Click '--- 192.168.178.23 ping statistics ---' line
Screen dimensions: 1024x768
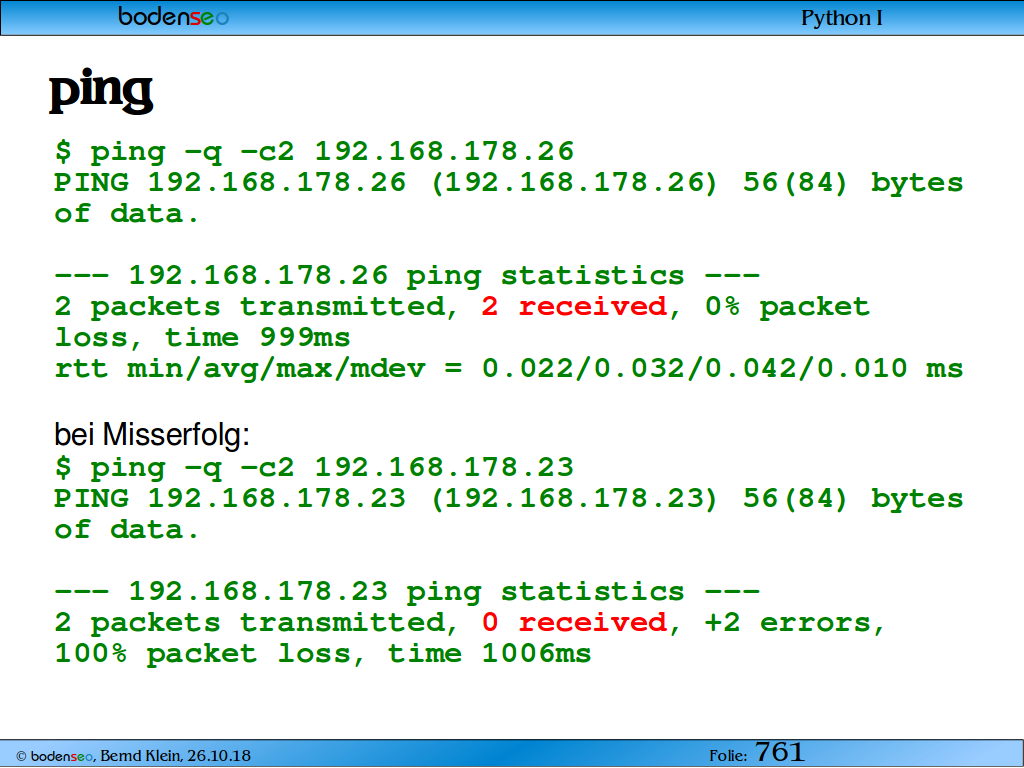[408, 592]
